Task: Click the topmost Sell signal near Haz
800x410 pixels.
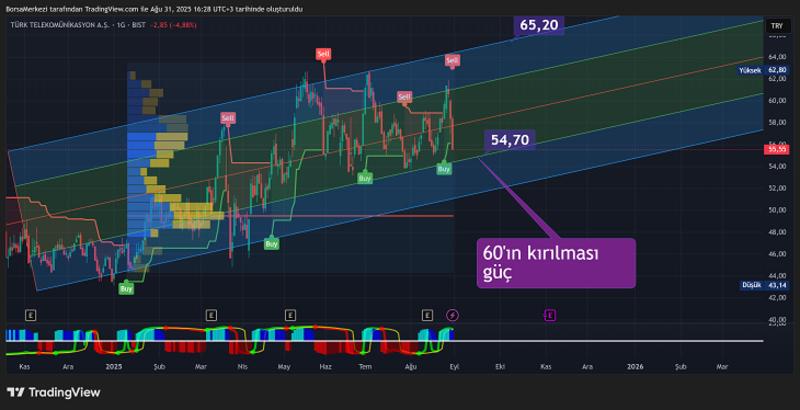Action: tap(323, 54)
